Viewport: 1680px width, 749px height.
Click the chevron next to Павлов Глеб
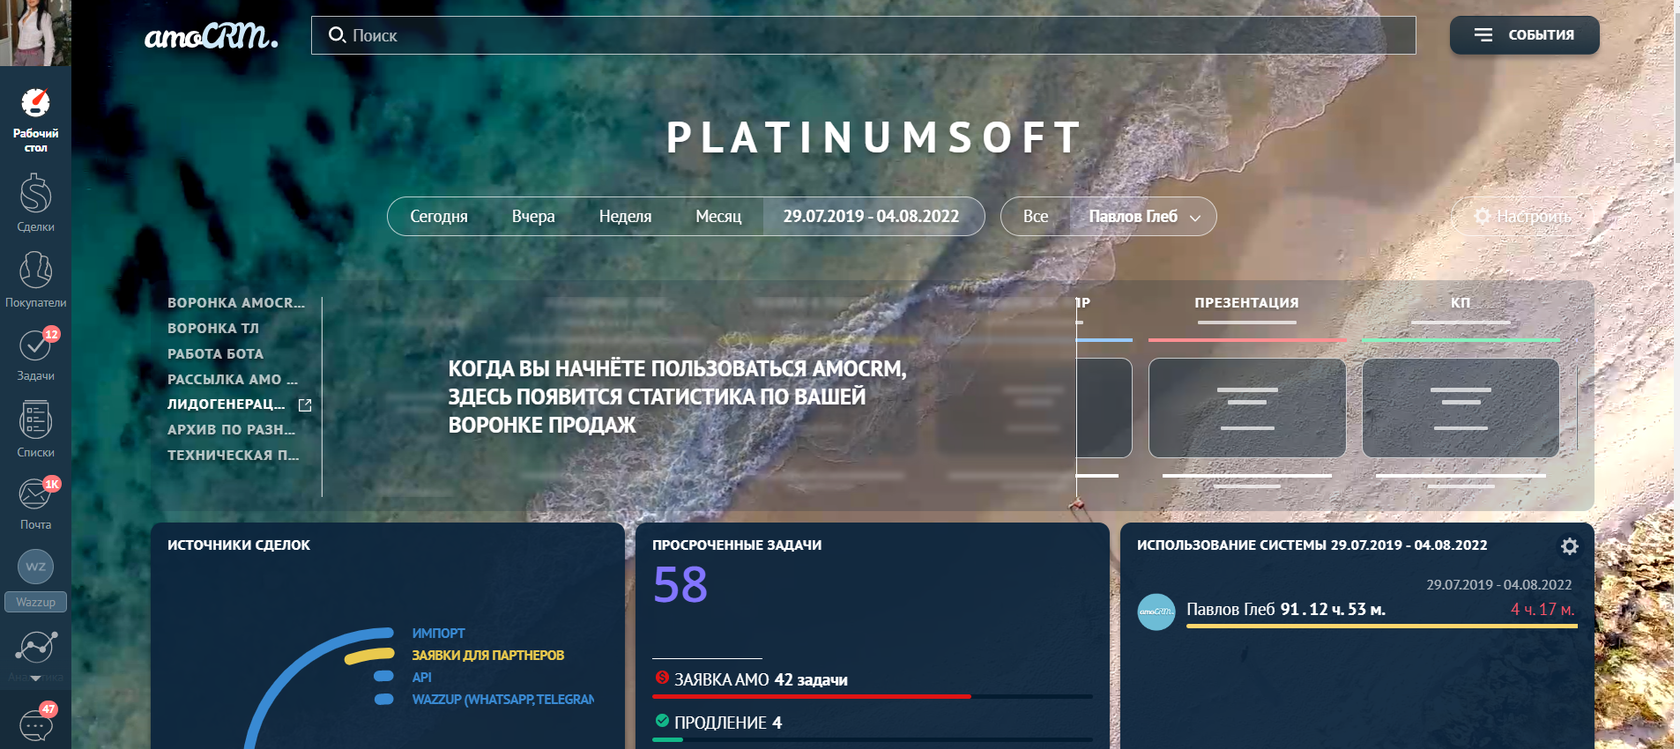[1195, 218]
